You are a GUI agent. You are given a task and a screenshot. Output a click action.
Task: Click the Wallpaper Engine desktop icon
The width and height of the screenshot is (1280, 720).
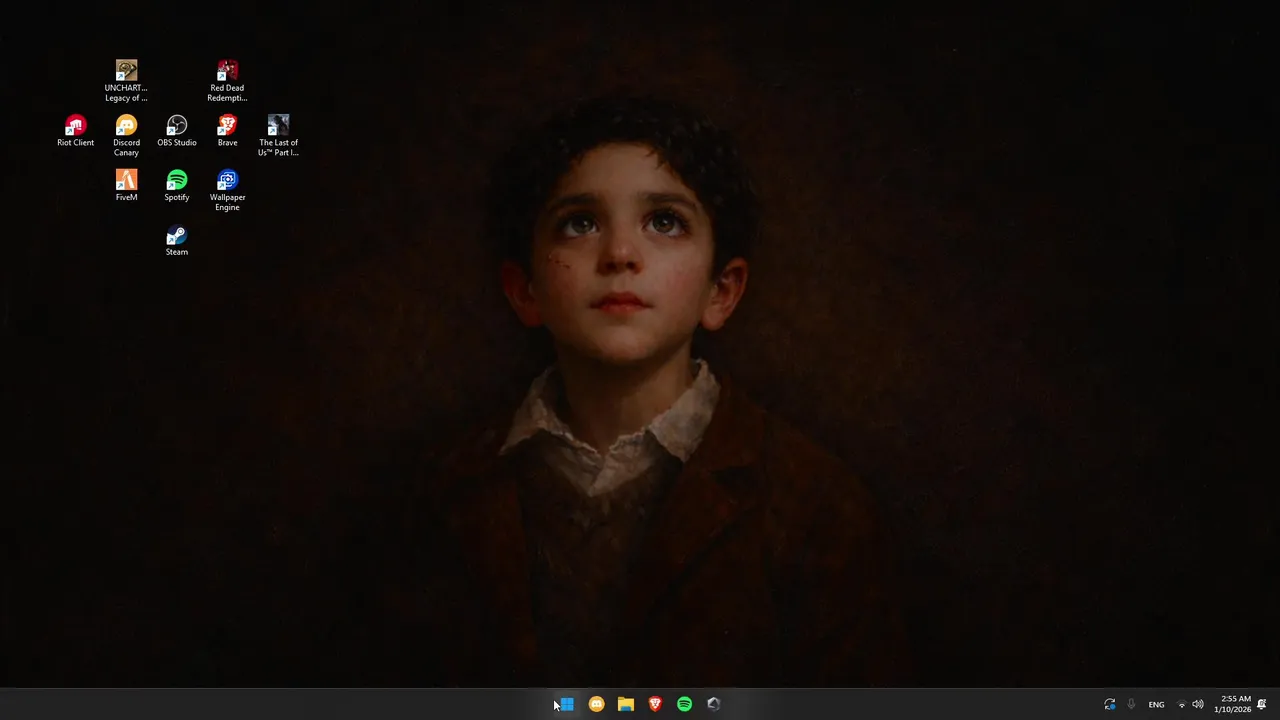click(227, 190)
